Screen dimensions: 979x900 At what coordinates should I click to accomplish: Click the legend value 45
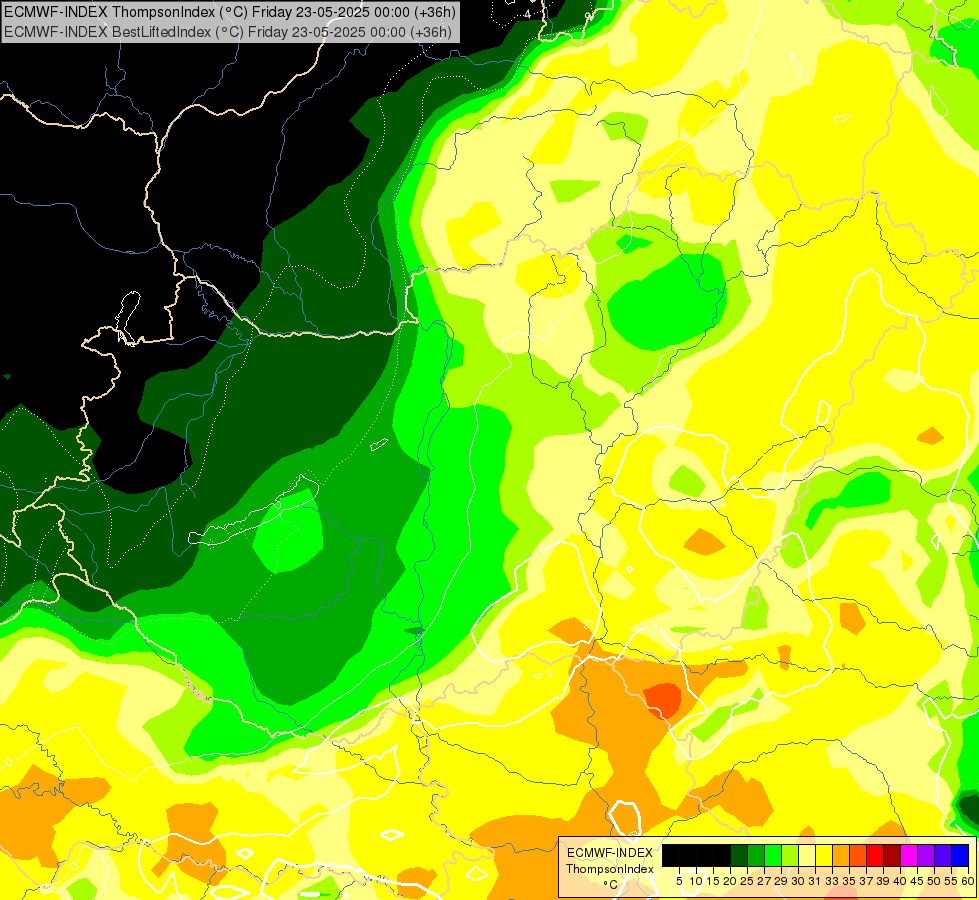(917, 881)
